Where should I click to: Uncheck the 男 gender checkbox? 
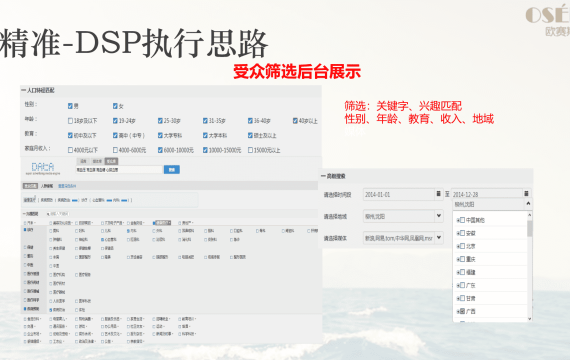[70, 106]
